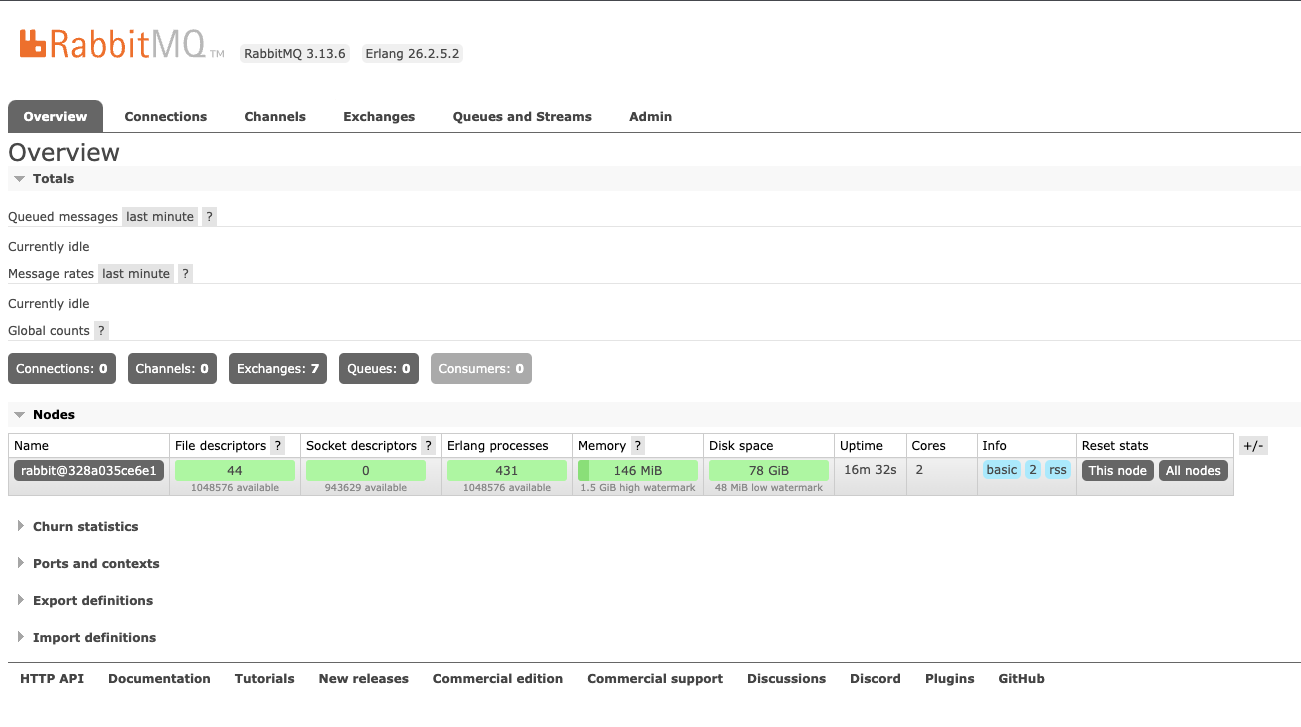Click the 1.5 GiB high watermark text
This screenshot has width=1301, height=727.
pyautogui.click(x=638, y=488)
